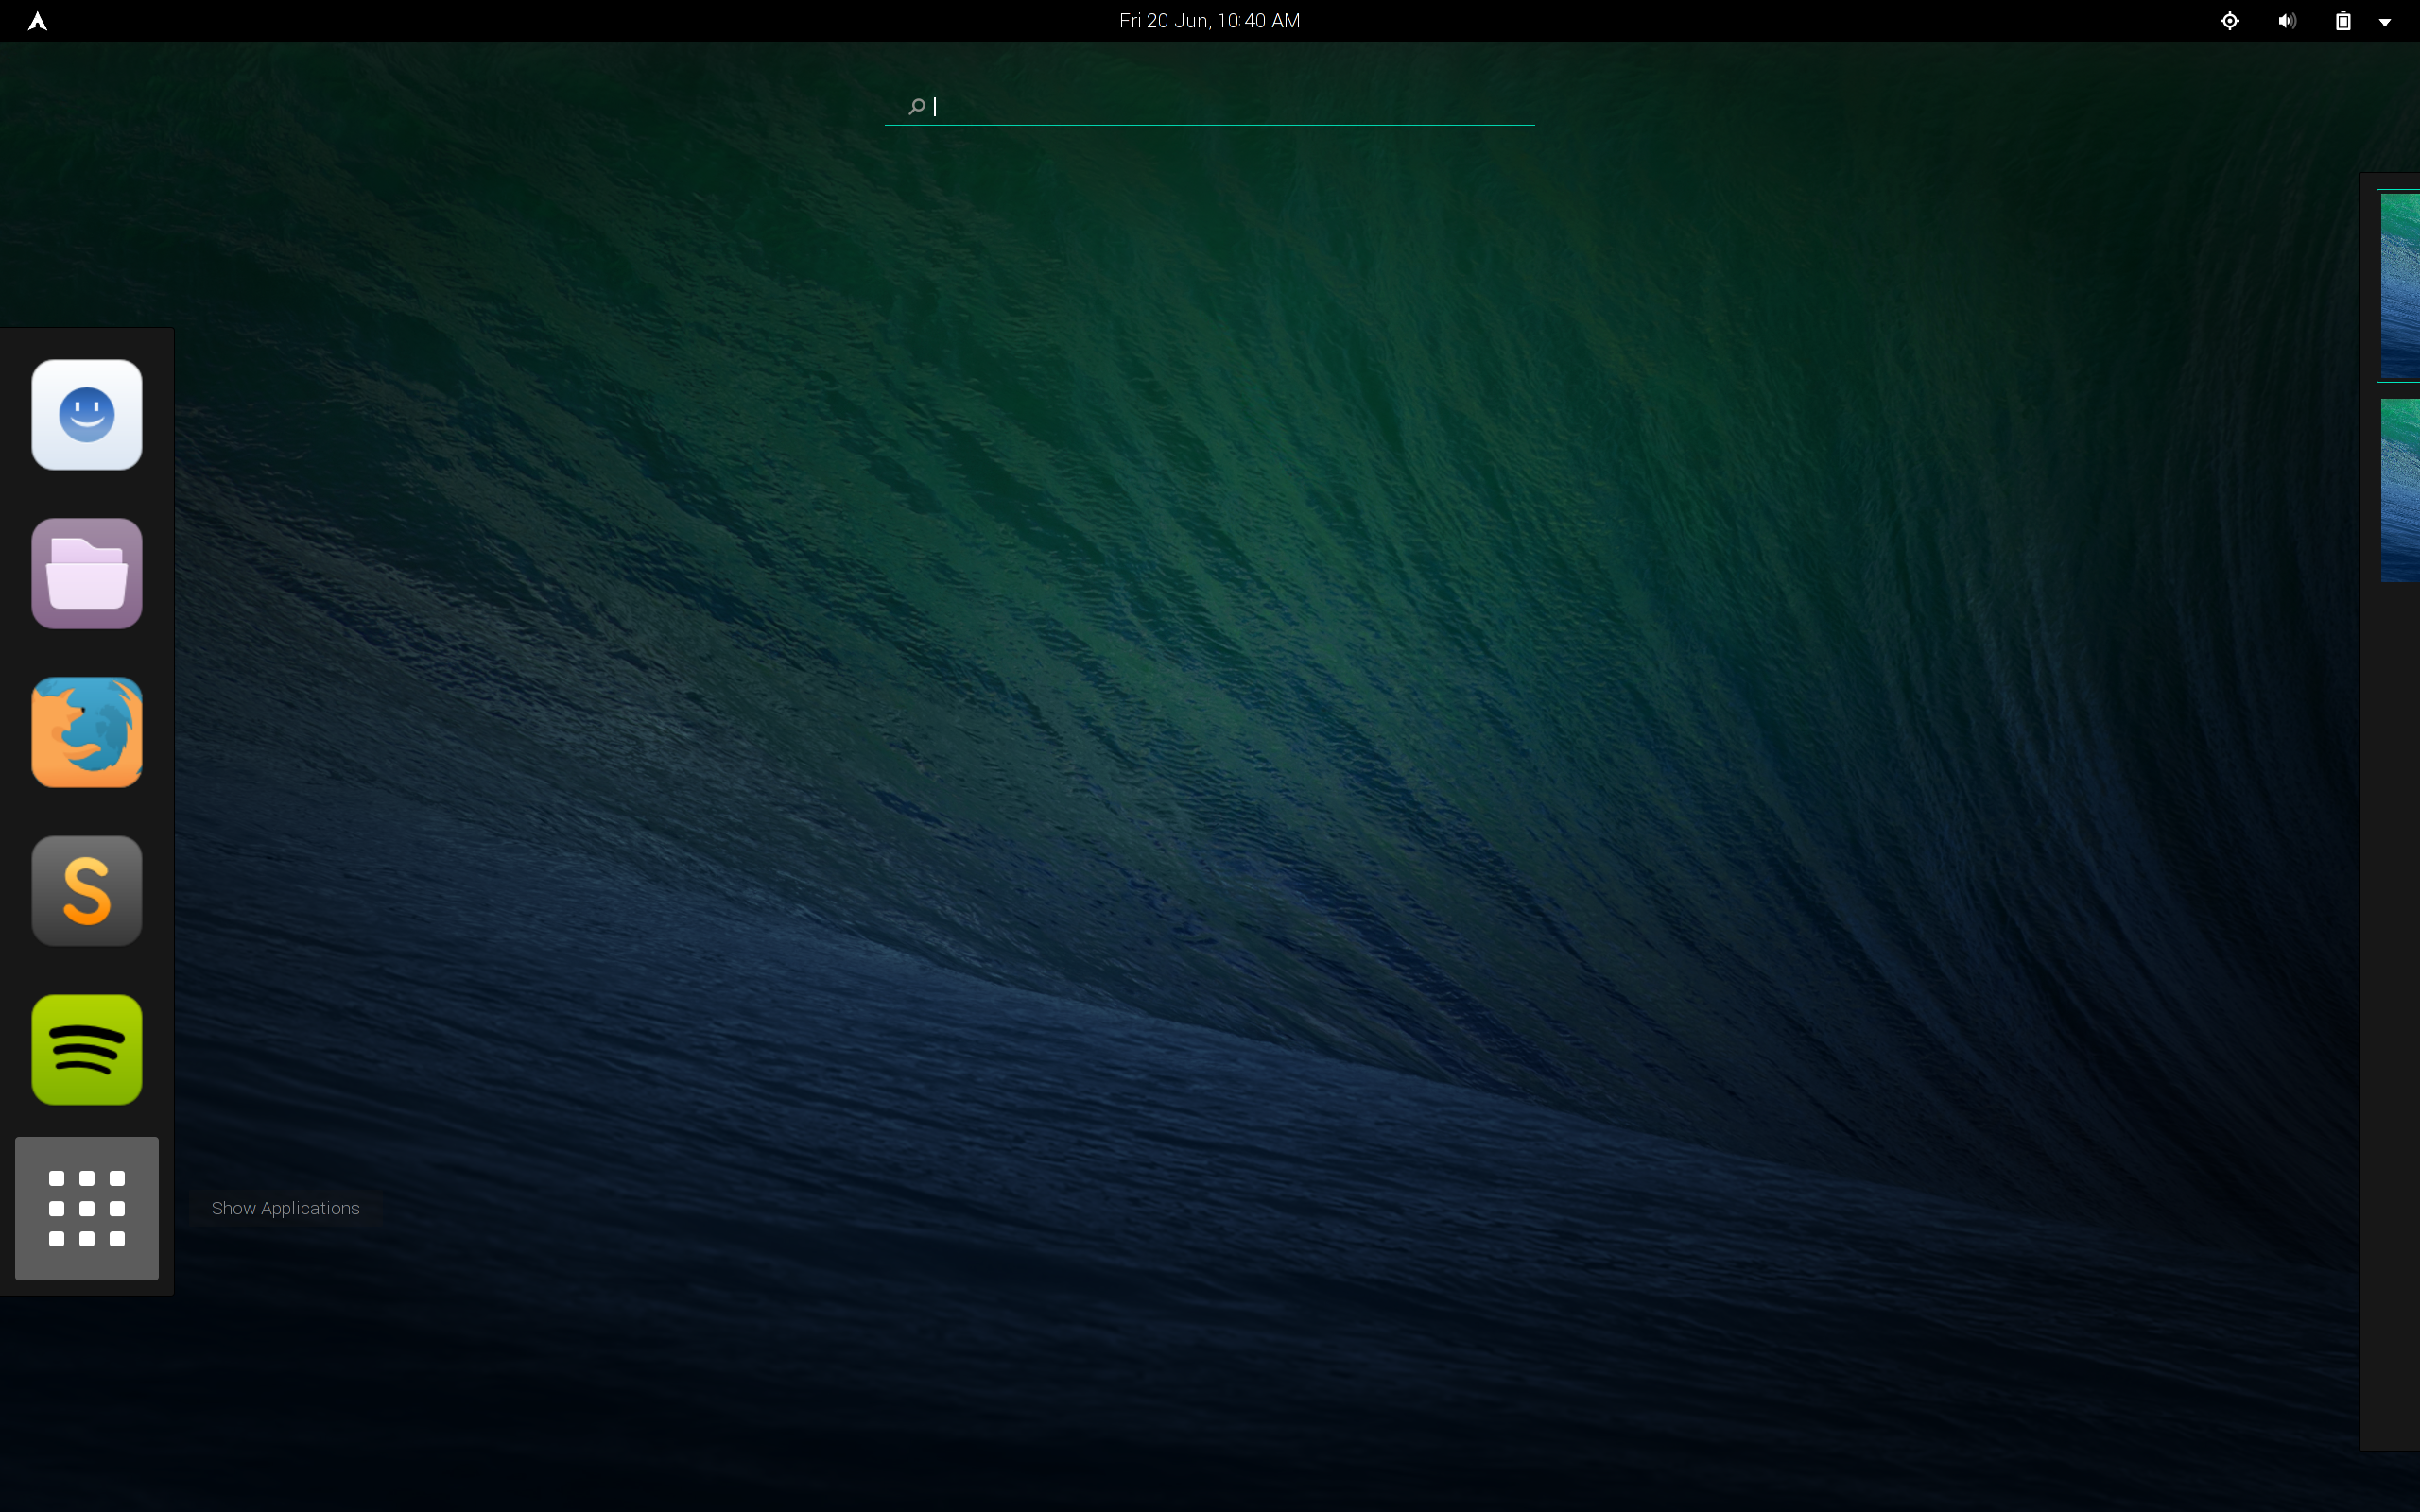Launch the Files folder app in dock
The width and height of the screenshot is (2420, 1512).
click(x=87, y=574)
